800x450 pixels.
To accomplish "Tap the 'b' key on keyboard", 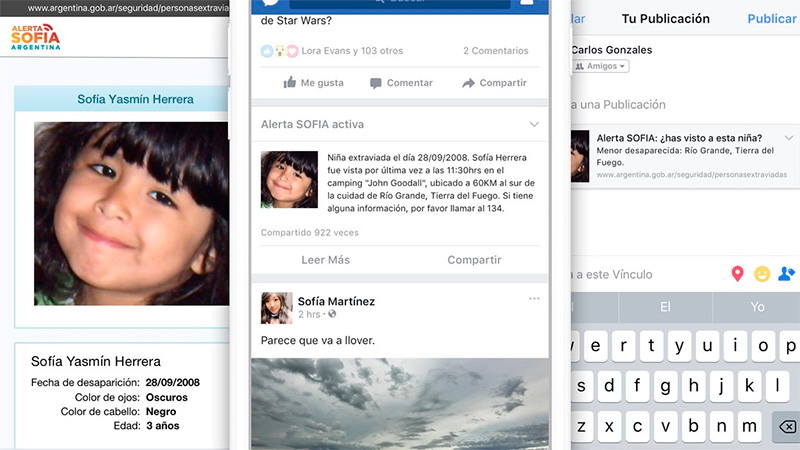I will coord(693,427).
